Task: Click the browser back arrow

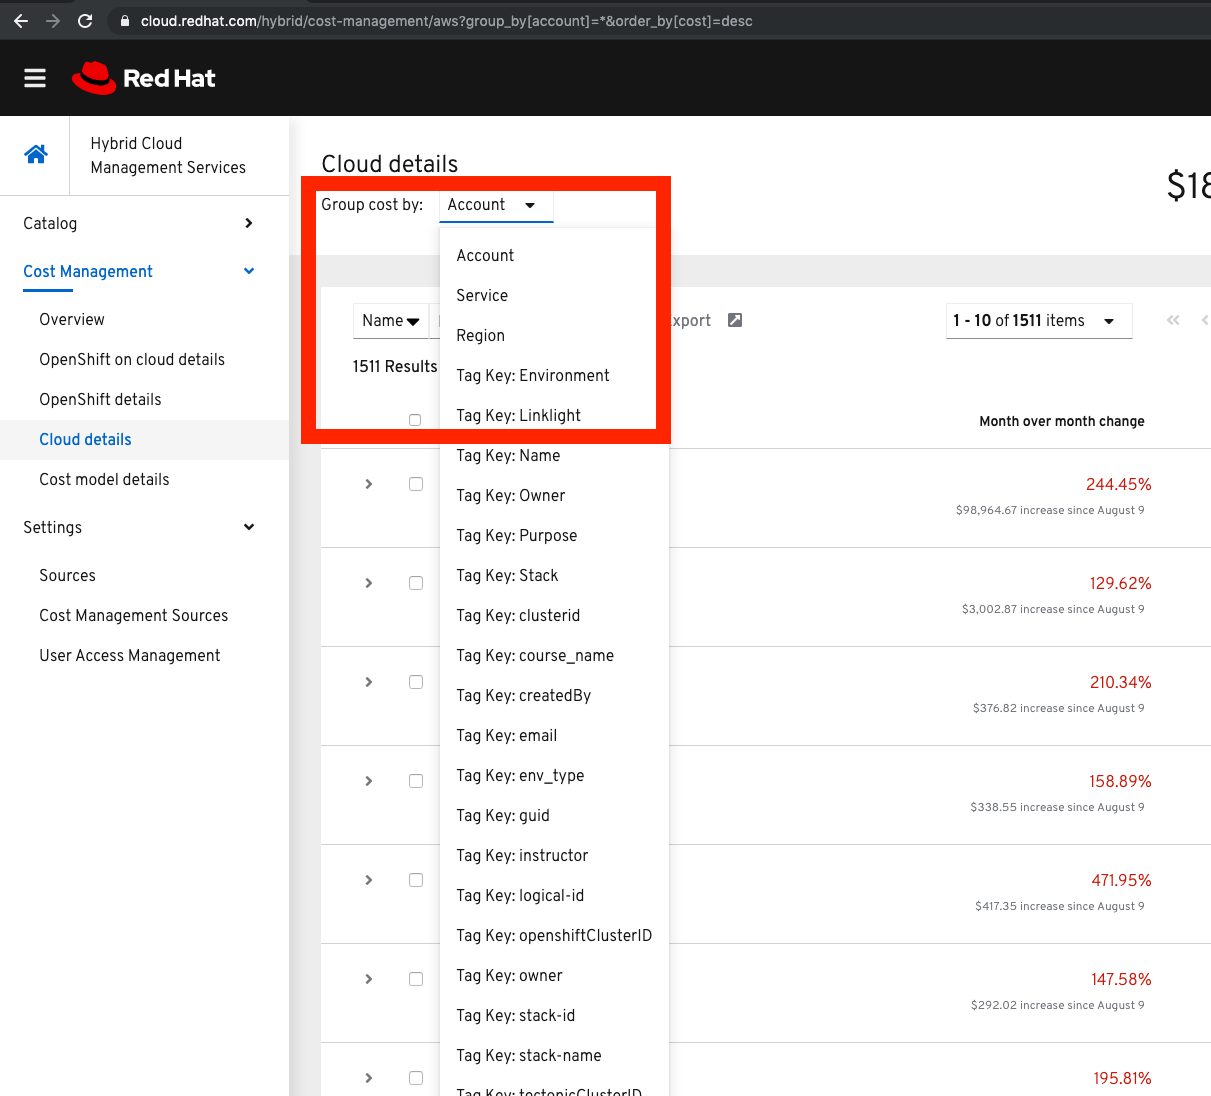Action: tap(21, 21)
